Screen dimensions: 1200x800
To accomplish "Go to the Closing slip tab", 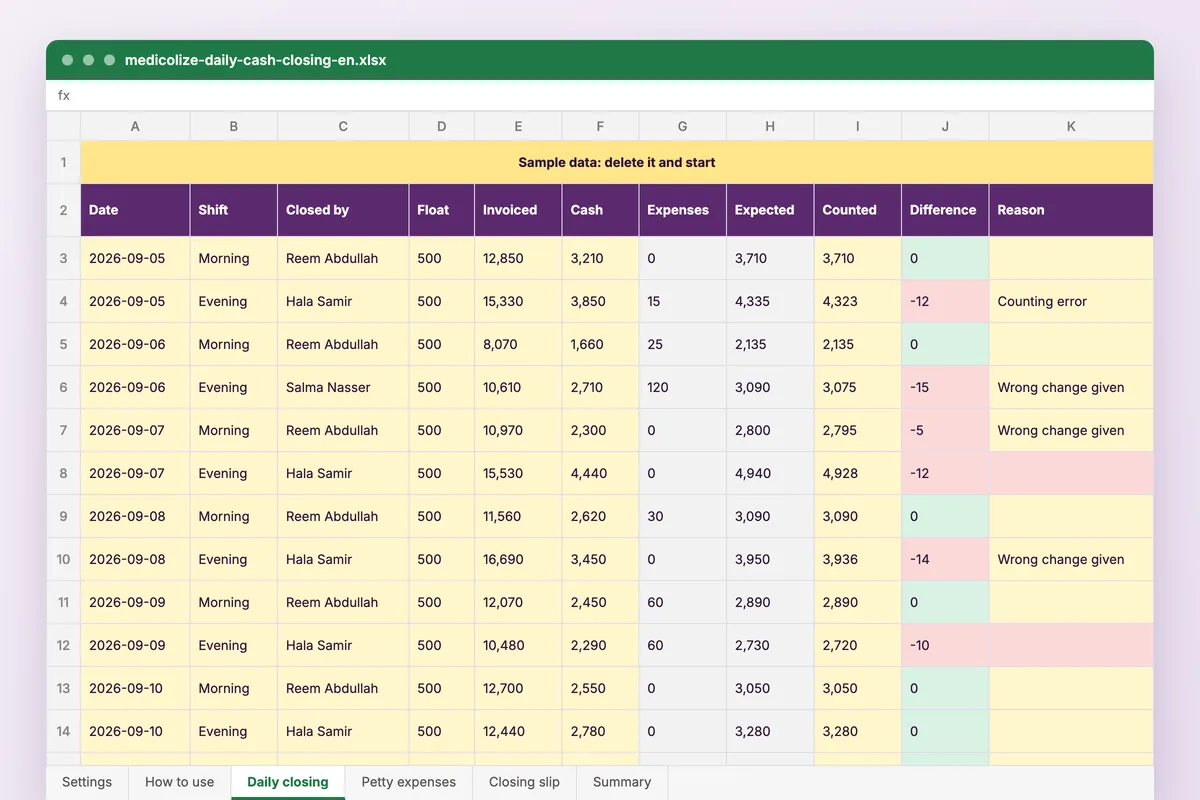I will pyautogui.click(x=525, y=782).
